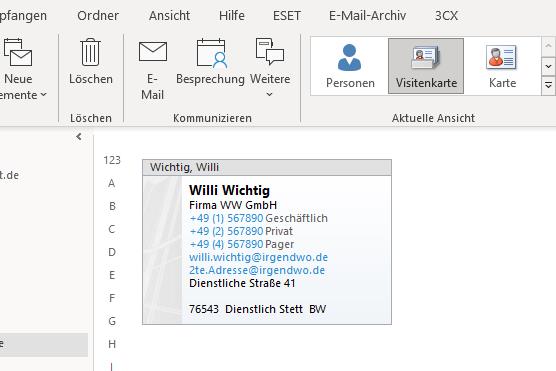556x371 pixels.
Task: Open the Neue Elemente dropdown arrow
Action: tap(44, 94)
